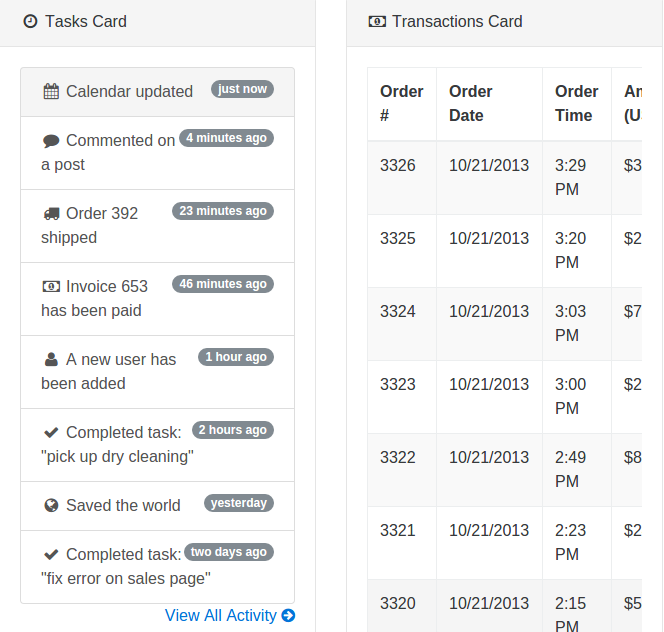Click the user icon for new user

51,360
